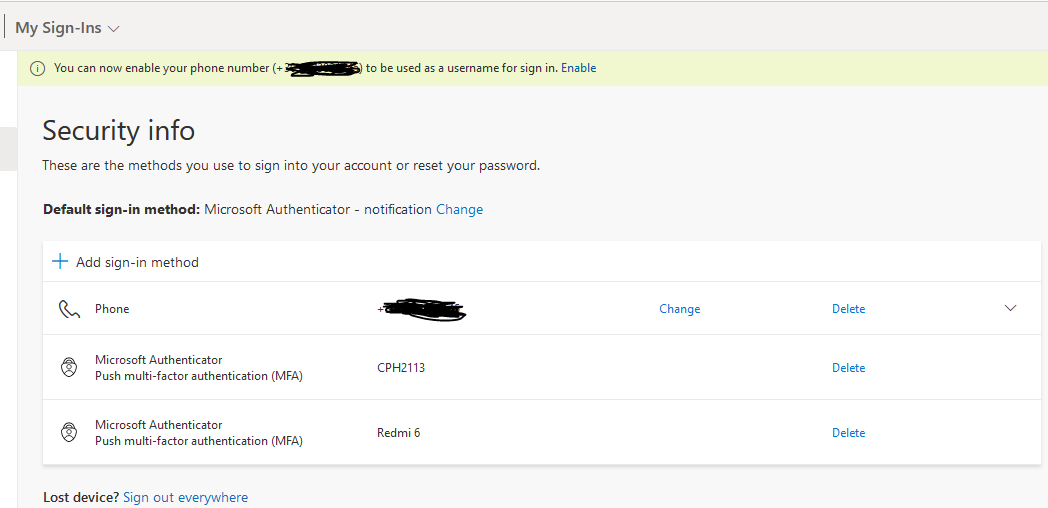Click the Security info heading
This screenshot has width=1048, height=508.
[119, 130]
